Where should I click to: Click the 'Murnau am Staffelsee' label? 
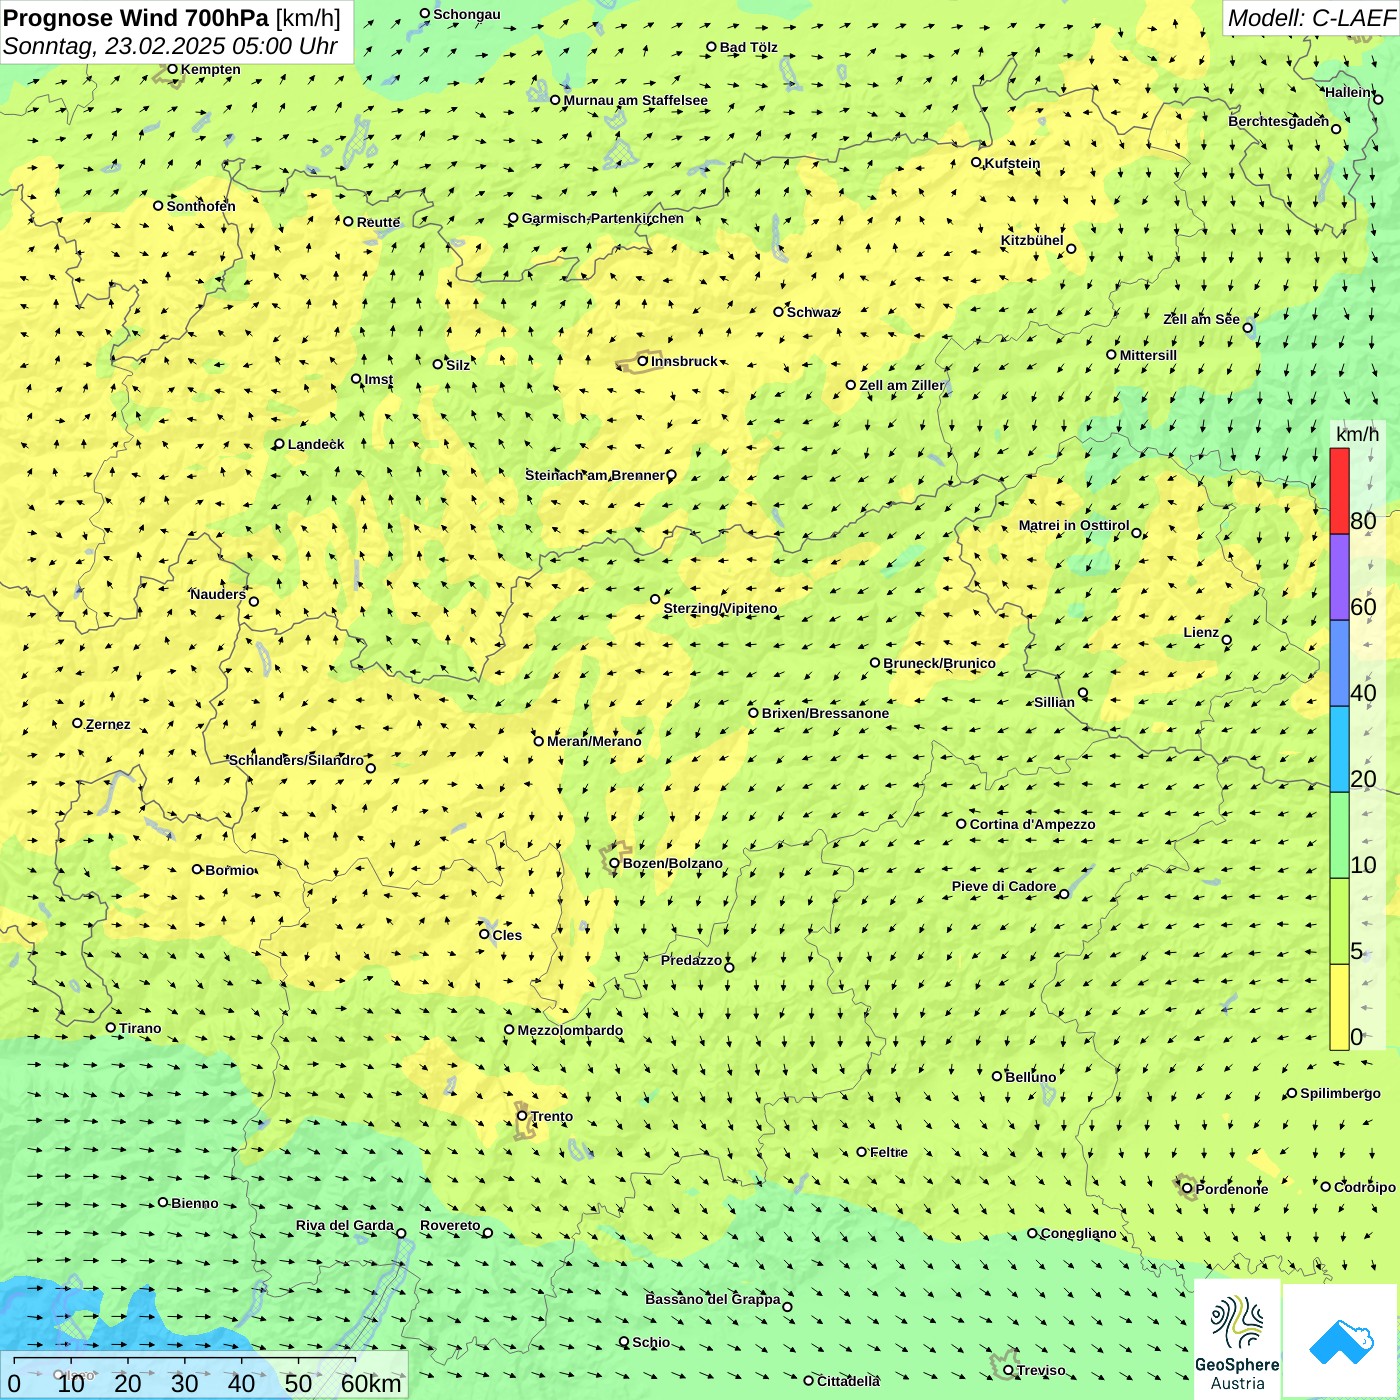click(x=635, y=100)
